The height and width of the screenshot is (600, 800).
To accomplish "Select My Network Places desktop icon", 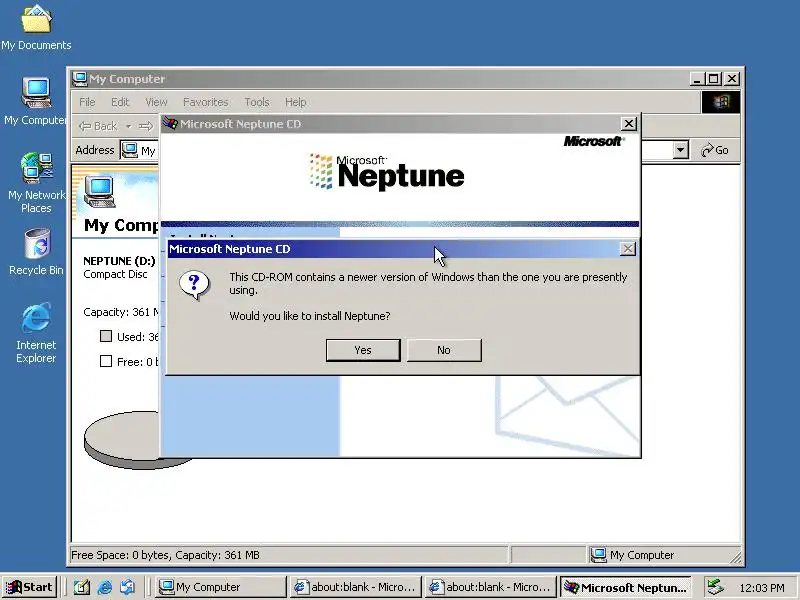I will tap(36, 183).
